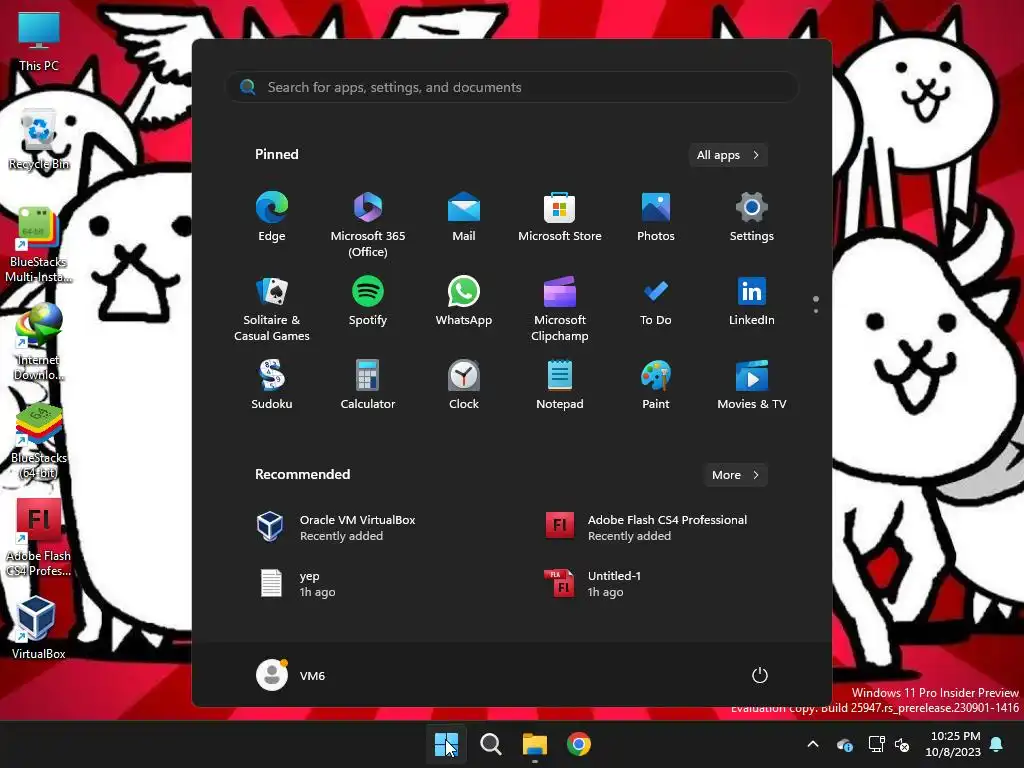This screenshot has width=1024, height=768.
Task: Open taskbar Search
Action: (490, 744)
